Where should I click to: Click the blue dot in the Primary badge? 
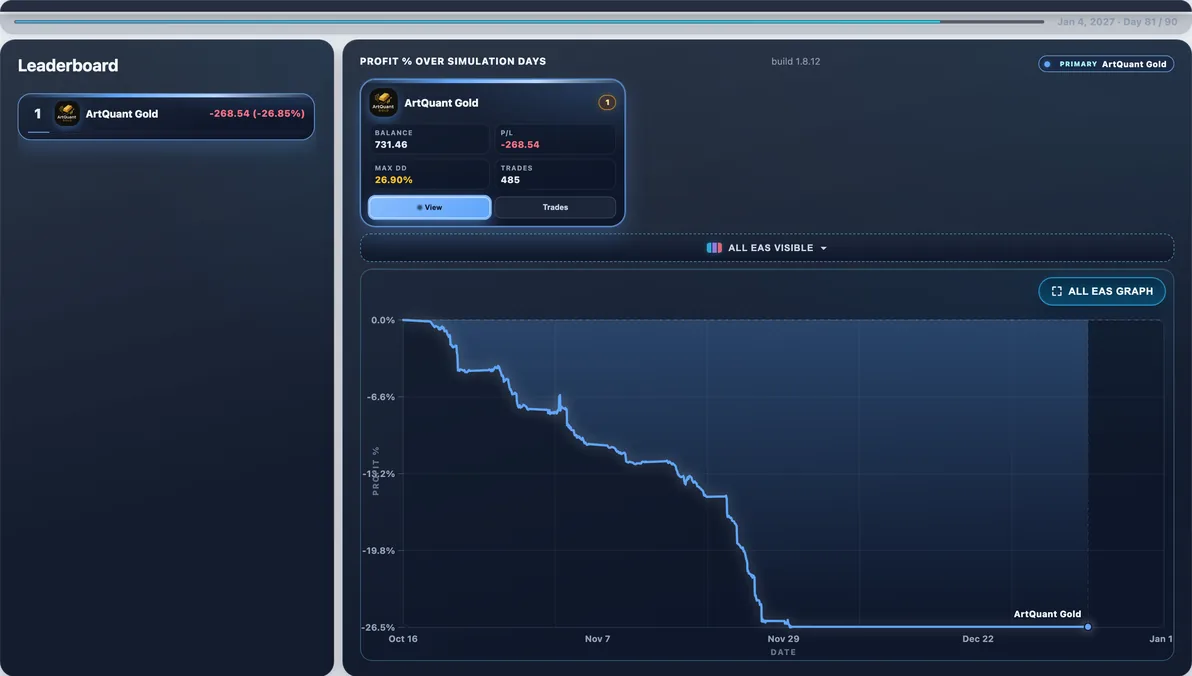pos(1048,64)
